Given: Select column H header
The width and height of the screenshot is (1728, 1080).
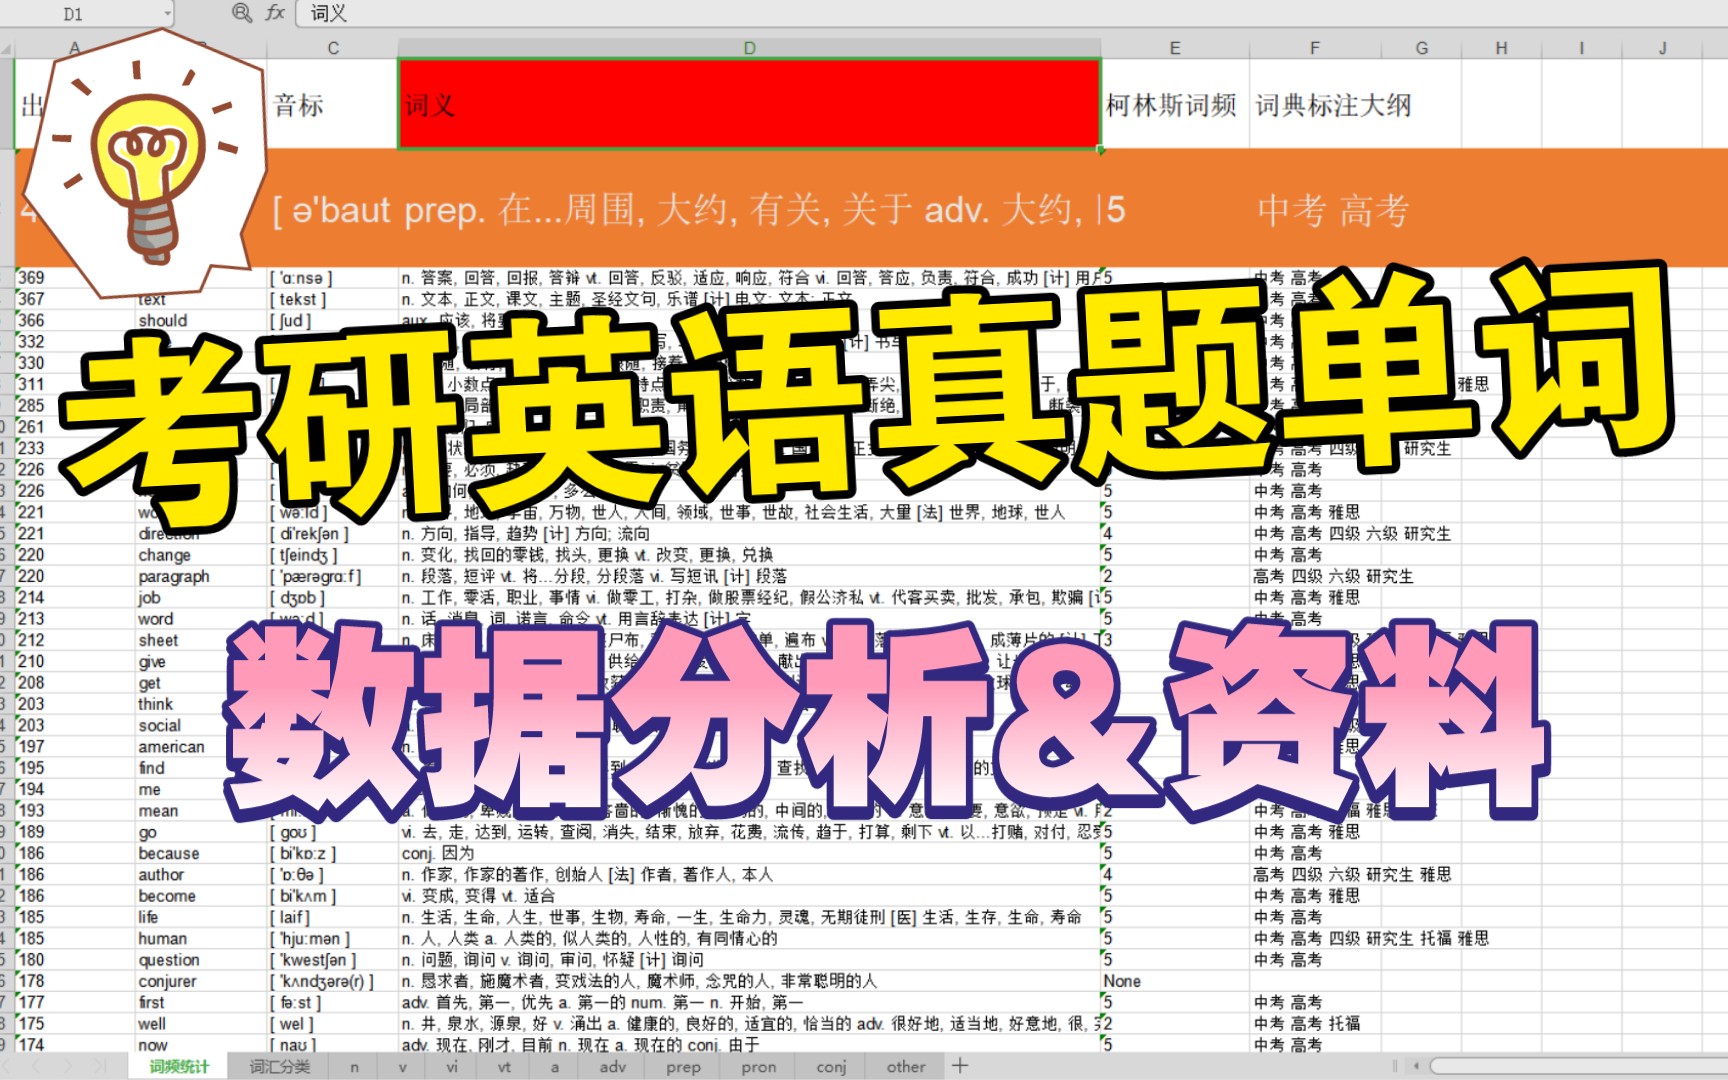Looking at the screenshot, I should click(1501, 48).
